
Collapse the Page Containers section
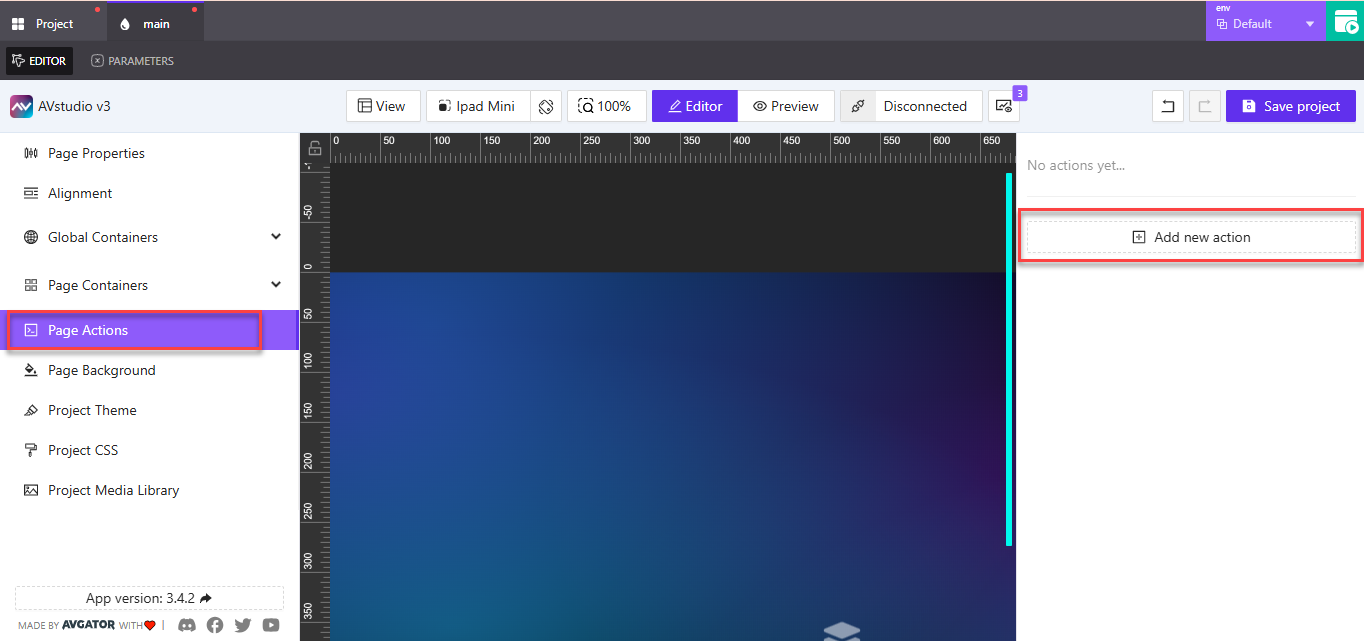point(275,284)
